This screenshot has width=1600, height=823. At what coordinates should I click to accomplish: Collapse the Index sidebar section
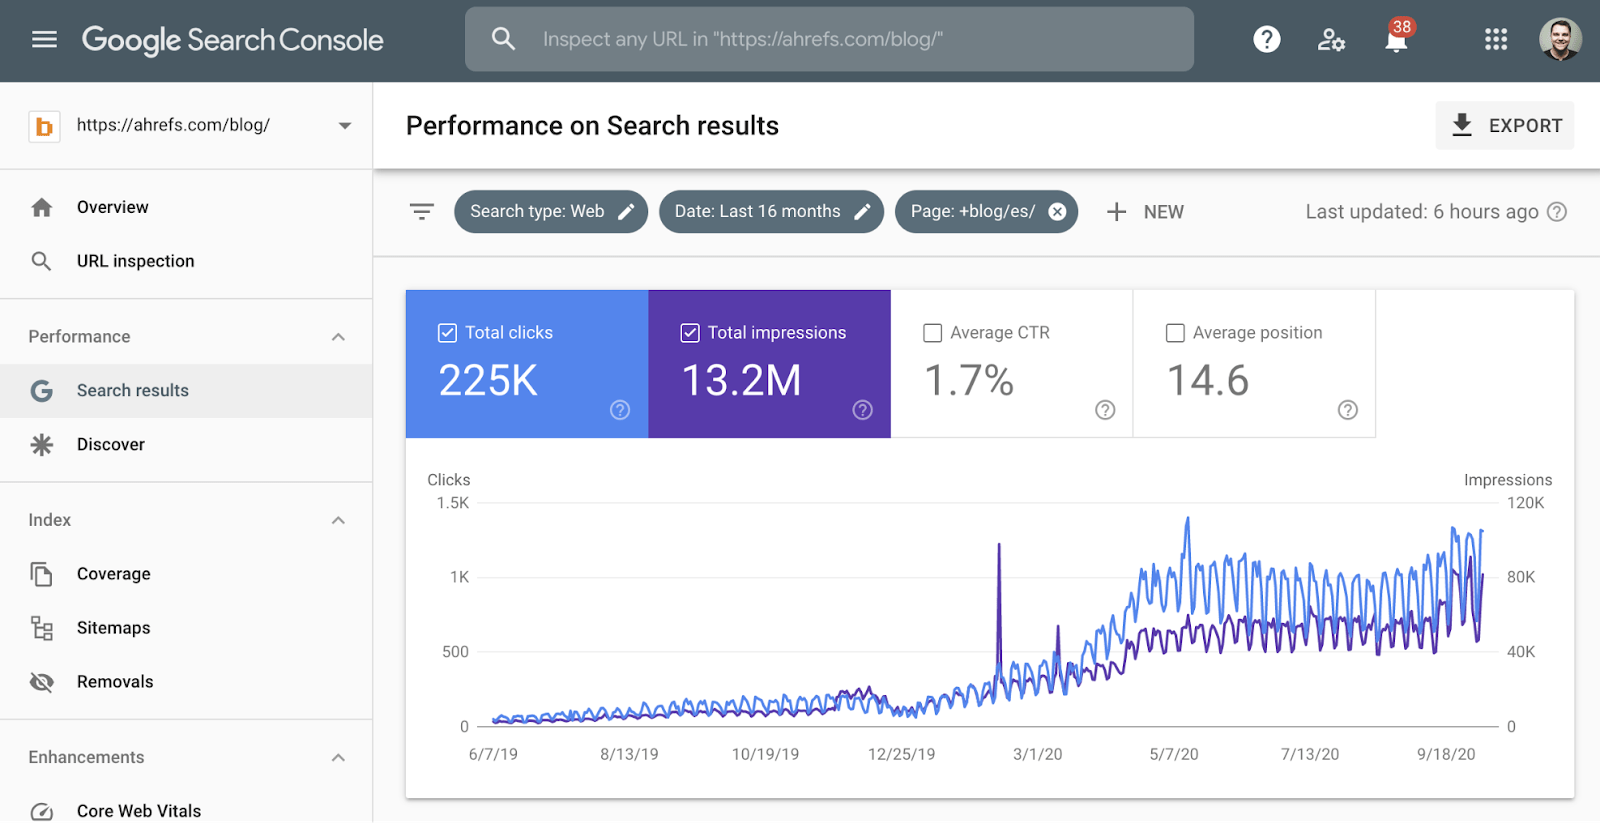pos(338,520)
